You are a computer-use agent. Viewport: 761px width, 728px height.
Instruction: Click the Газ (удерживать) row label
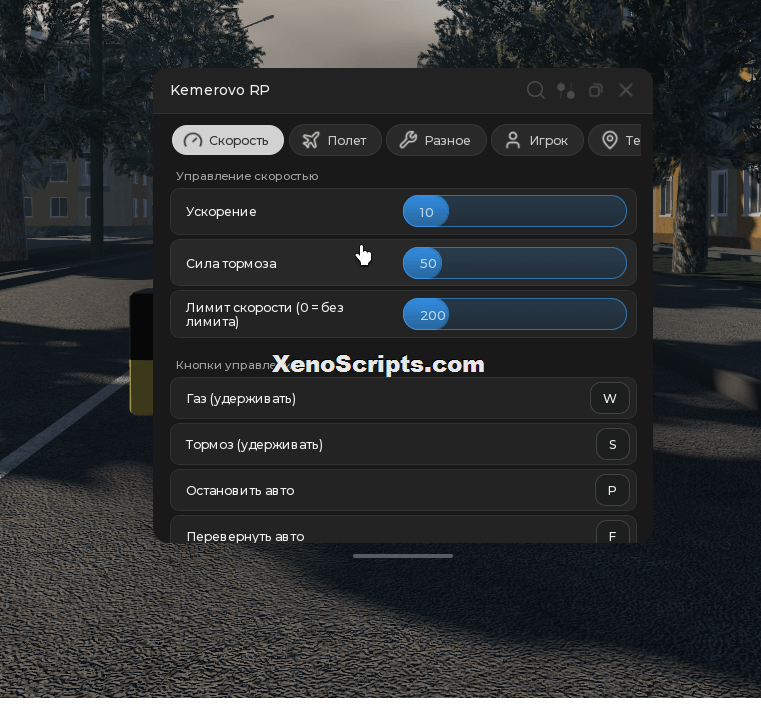(241, 399)
